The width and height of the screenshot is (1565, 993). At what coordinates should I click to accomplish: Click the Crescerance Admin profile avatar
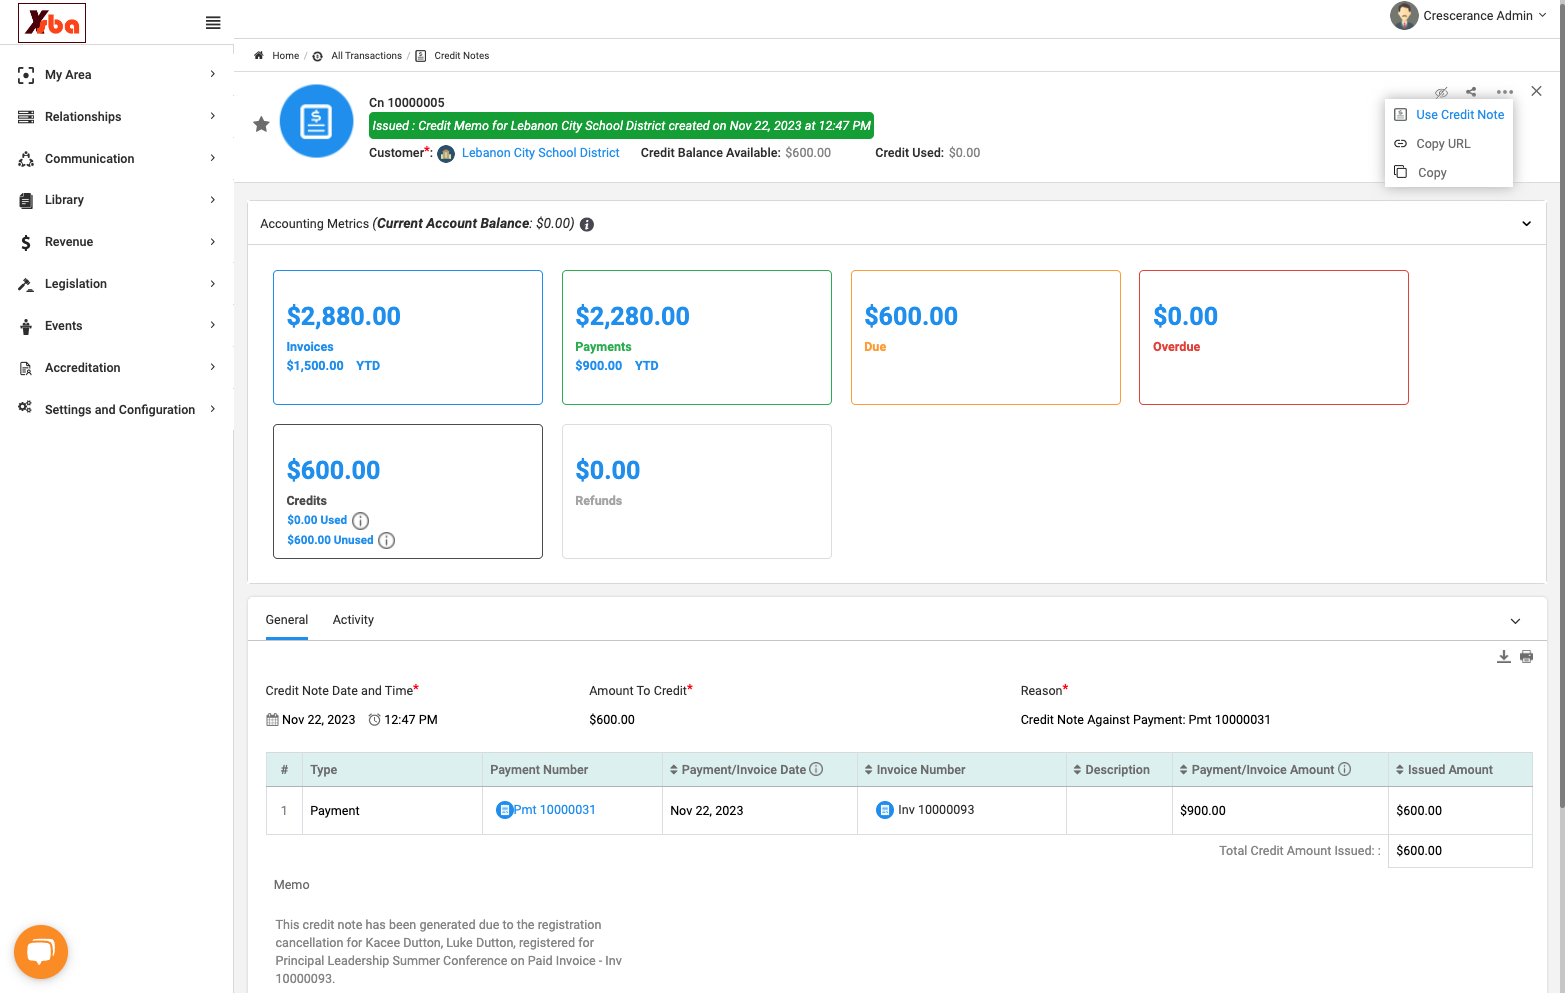tap(1404, 16)
